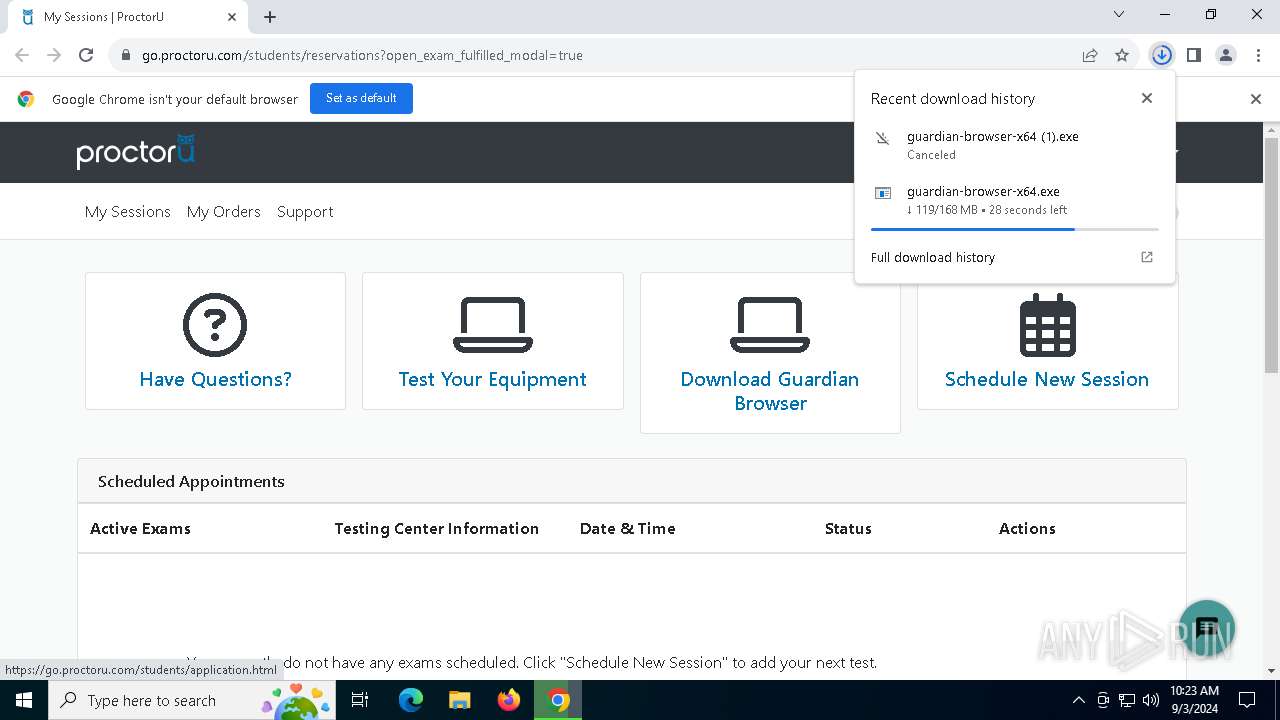
Task: Click the download progress bar
Action: click(x=1015, y=230)
